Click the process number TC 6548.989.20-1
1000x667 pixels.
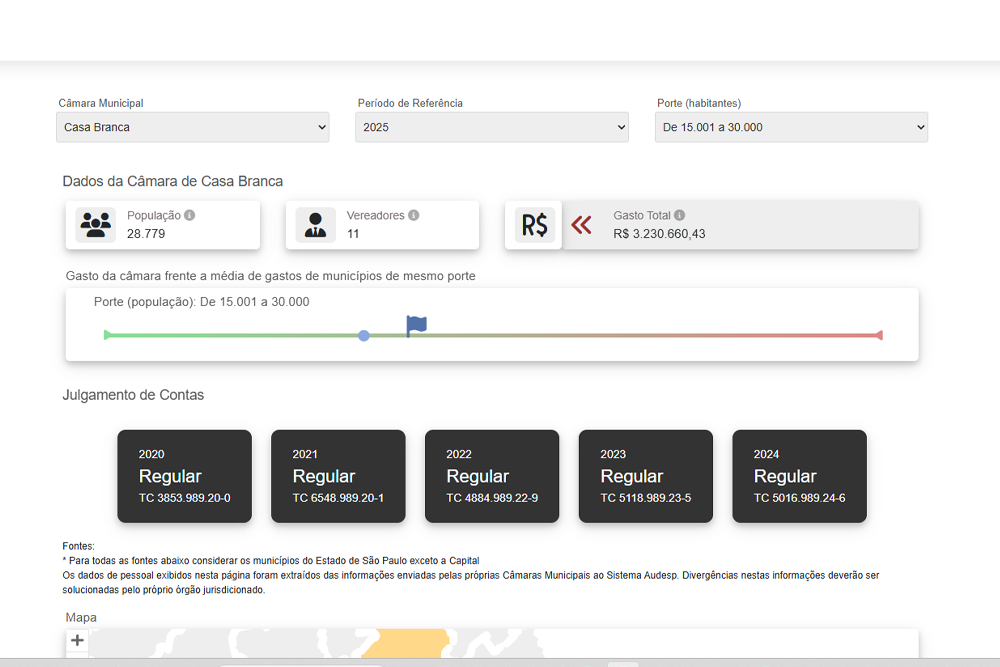(338, 498)
